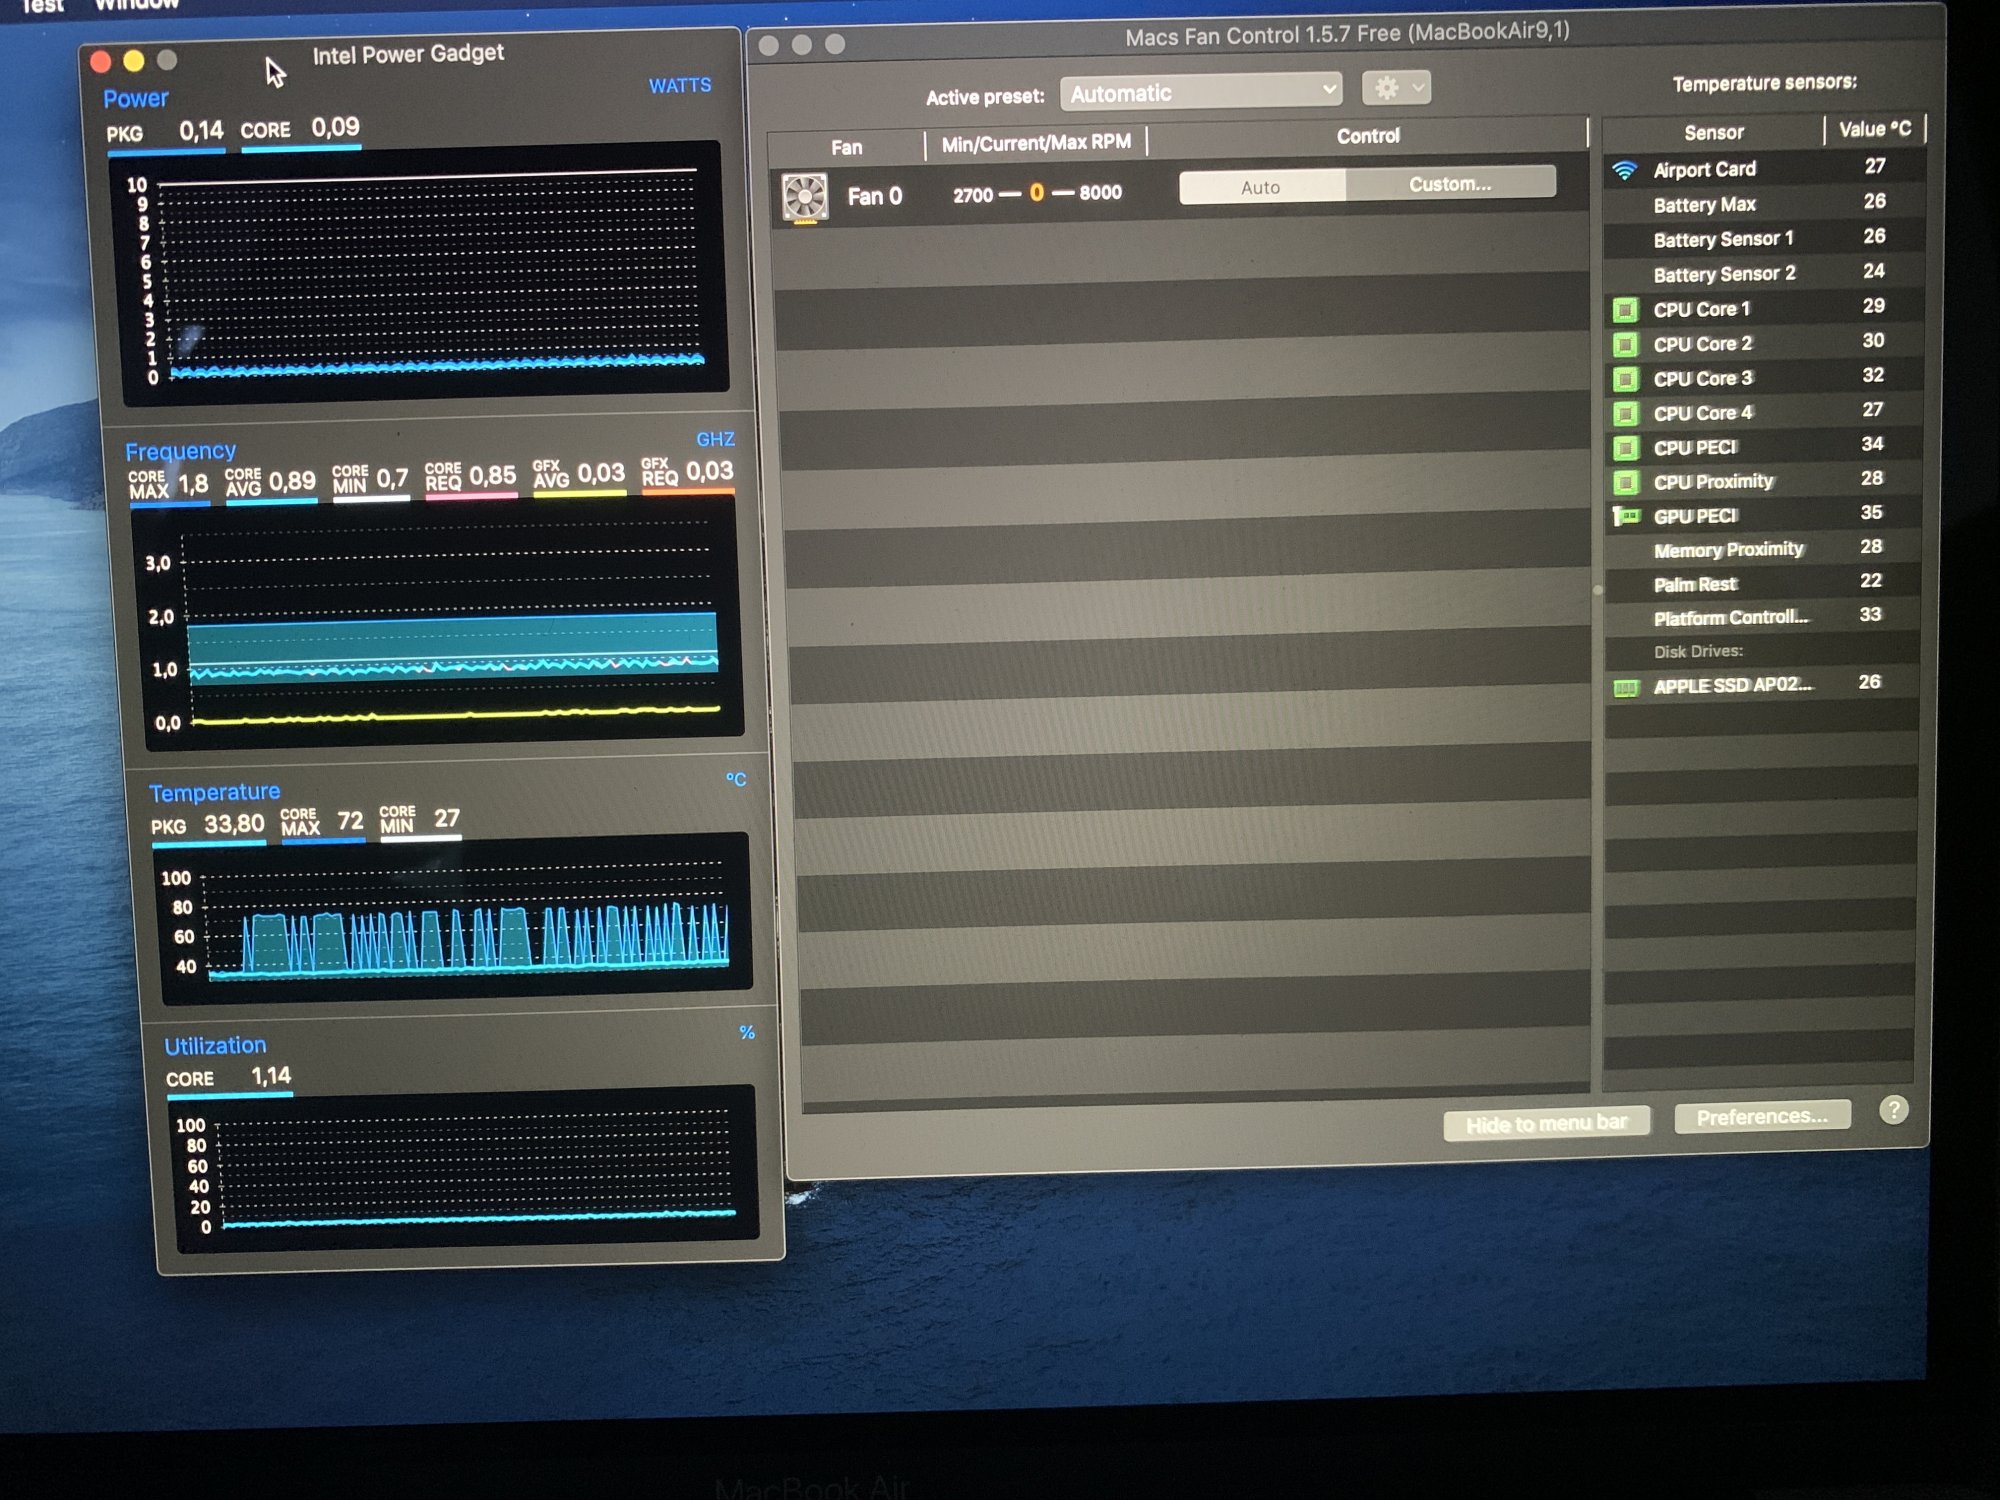2000x1500 pixels.
Task: Click the GPU PECI graphics card icon
Action: click(x=1627, y=516)
